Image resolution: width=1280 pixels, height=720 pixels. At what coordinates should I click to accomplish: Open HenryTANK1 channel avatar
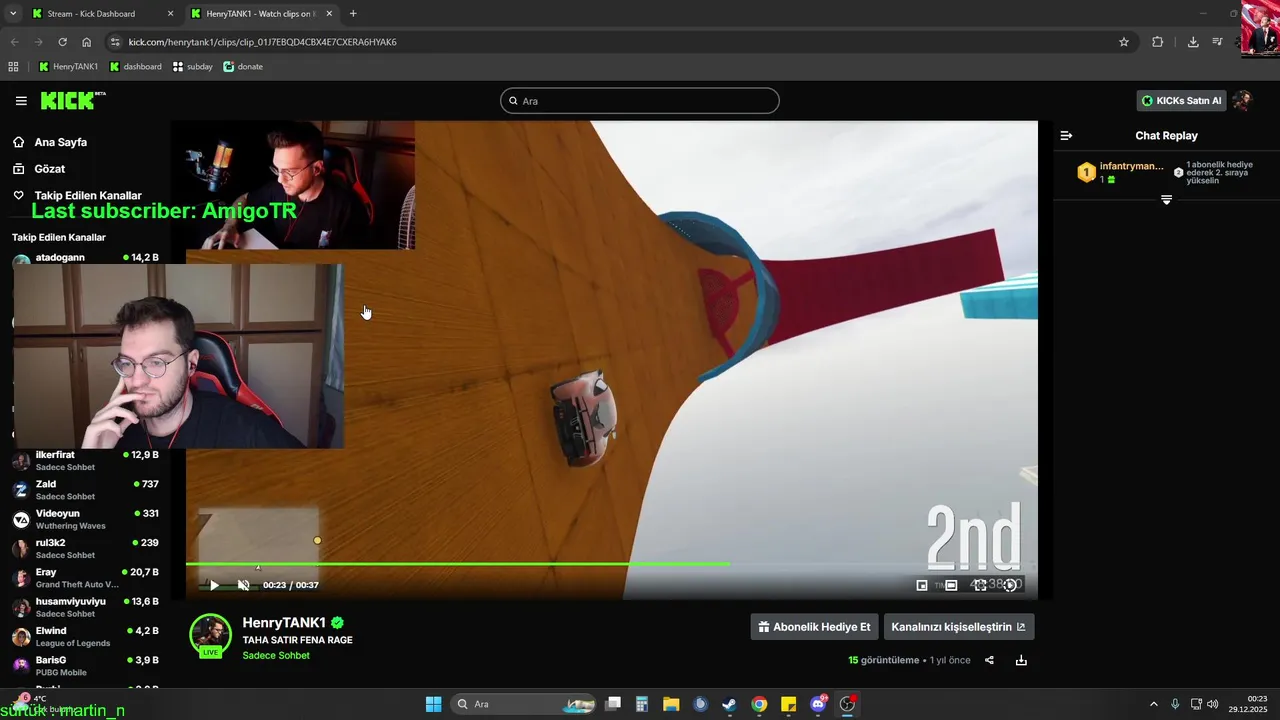click(x=210, y=635)
